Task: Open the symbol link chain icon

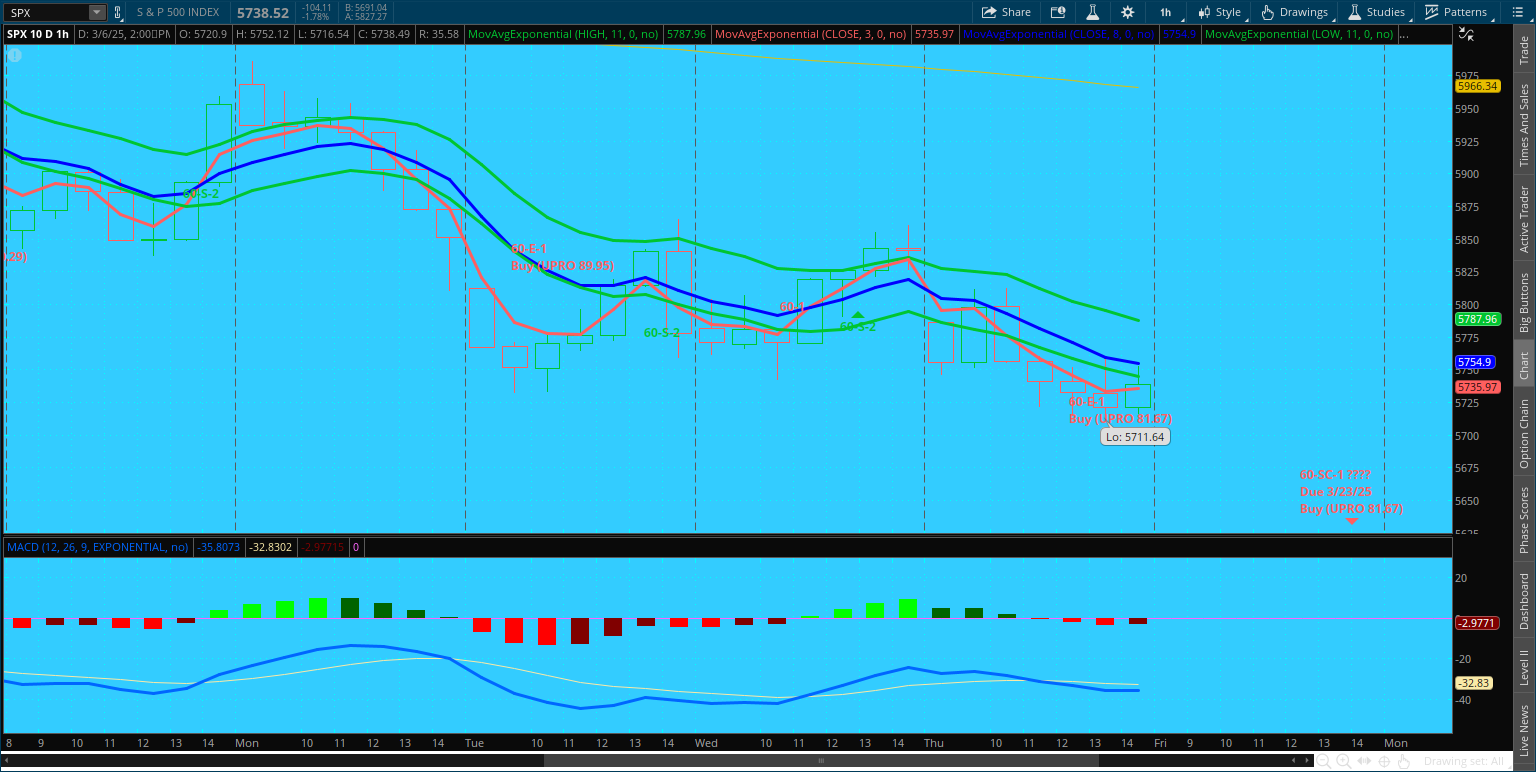Action: (x=118, y=12)
